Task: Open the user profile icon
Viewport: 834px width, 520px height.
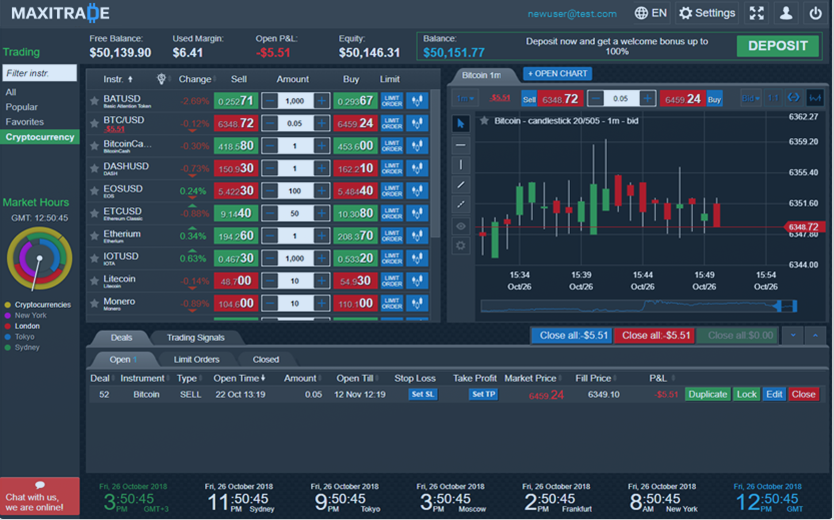Action: [786, 13]
